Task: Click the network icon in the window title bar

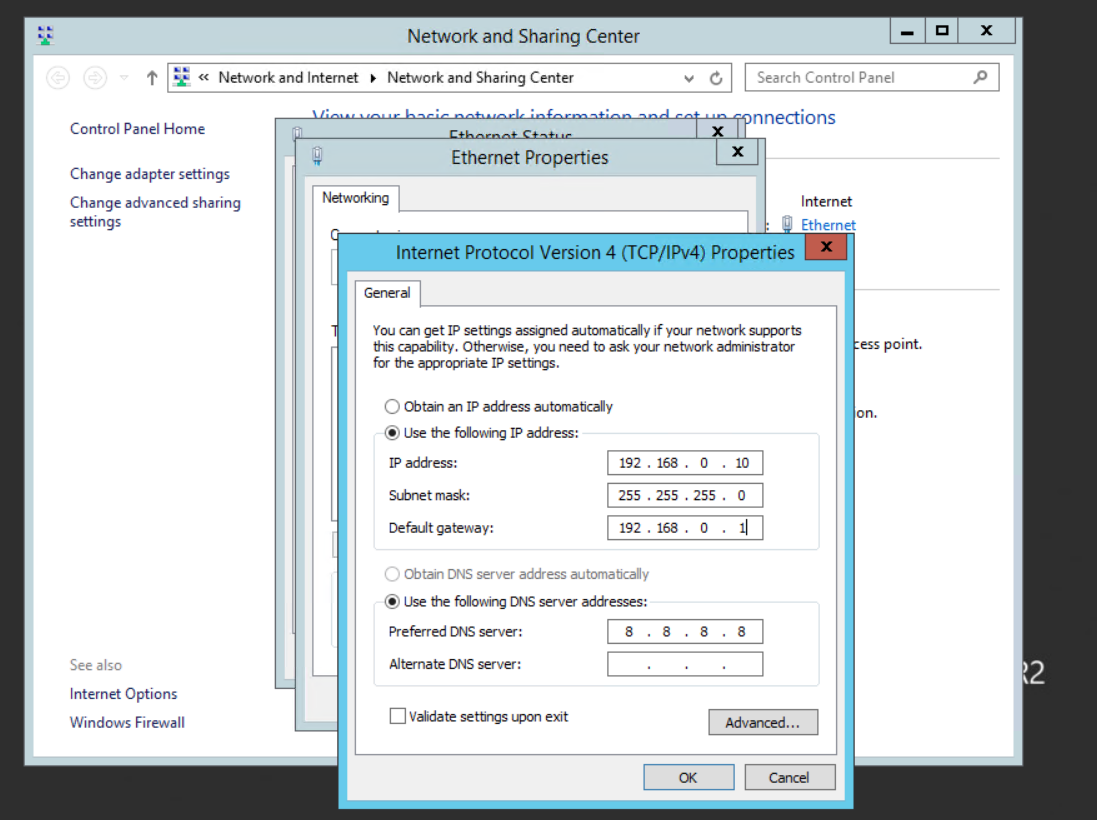Action: (x=43, y=33)
